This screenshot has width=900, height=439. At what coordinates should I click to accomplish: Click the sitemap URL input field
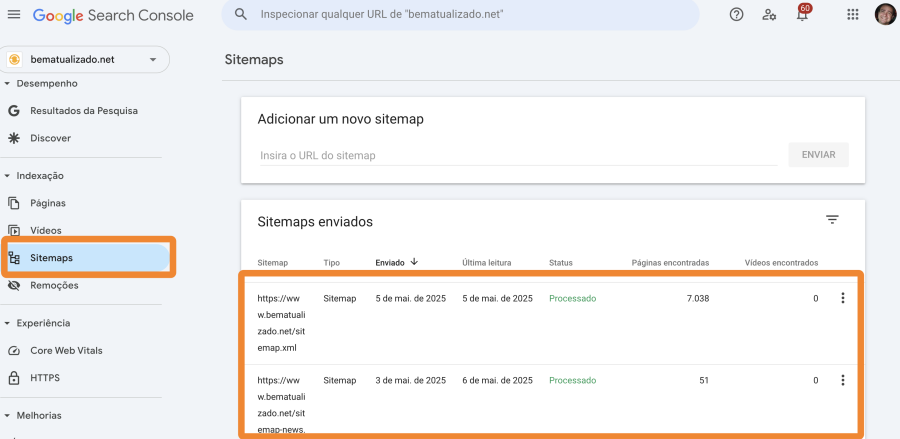[x=518, y=156]
